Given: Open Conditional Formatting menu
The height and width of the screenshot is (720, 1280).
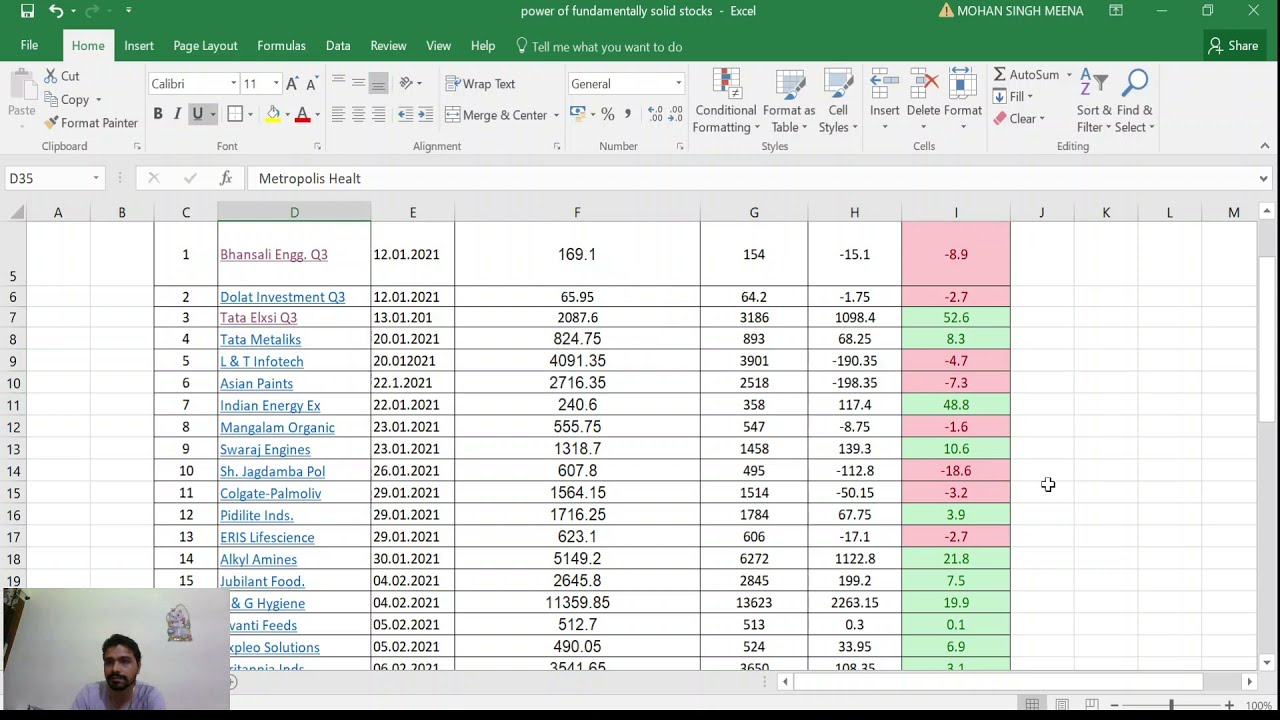Looking at the screenshot, I should pos(726,100).
